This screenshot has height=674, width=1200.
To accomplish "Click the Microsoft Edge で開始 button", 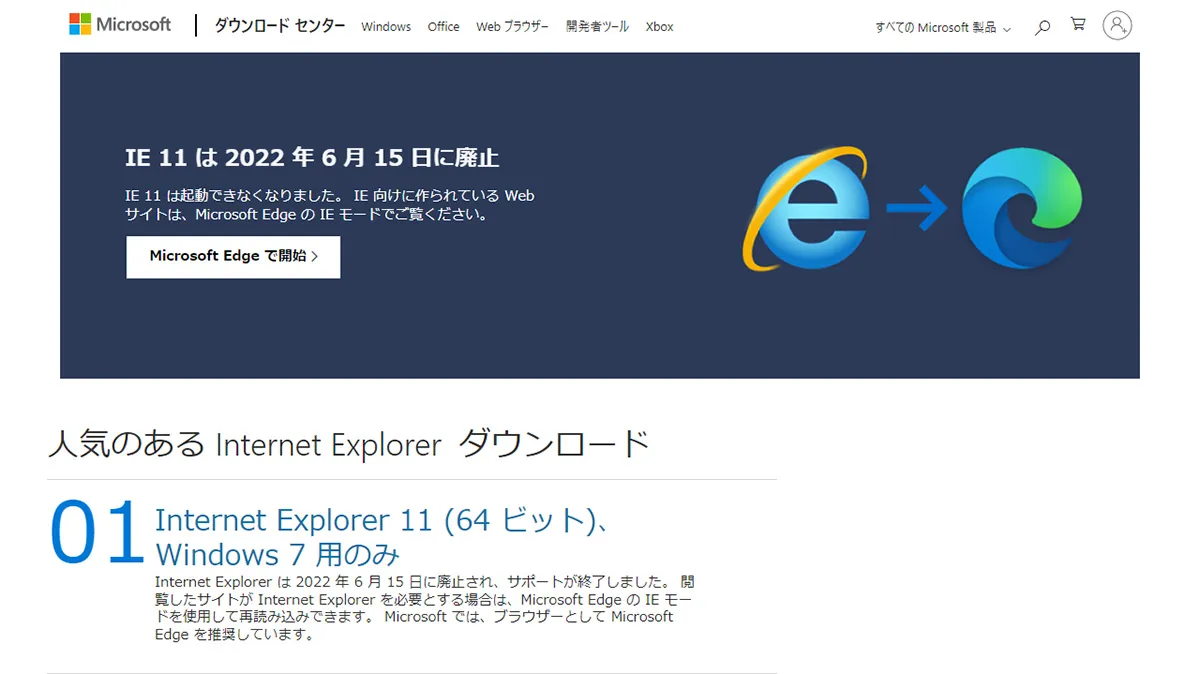I will tap(232, 256).
